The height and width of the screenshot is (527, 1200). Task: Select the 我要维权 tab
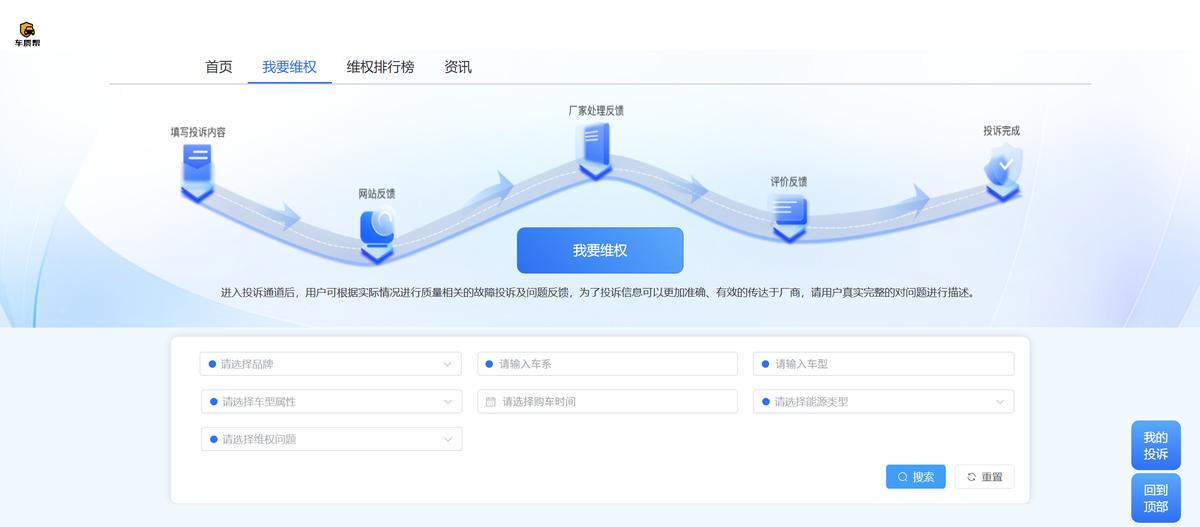289,67
